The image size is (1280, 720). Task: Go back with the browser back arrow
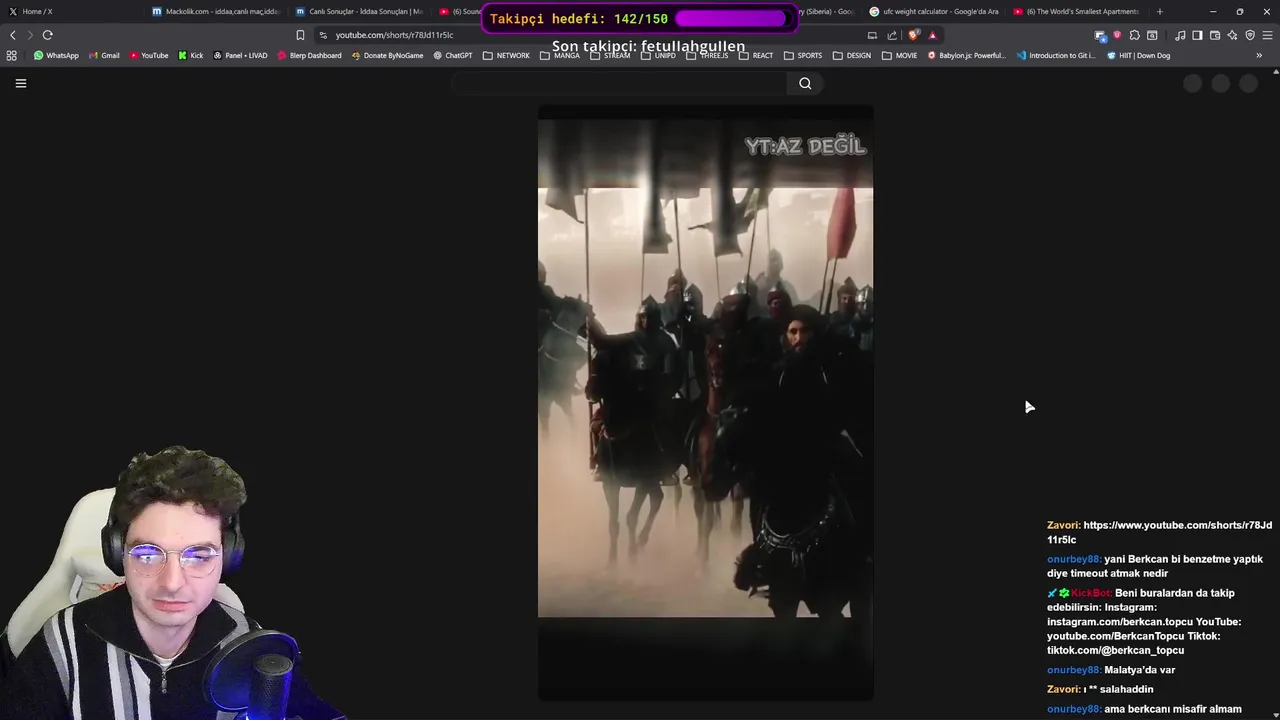pyautogui.click(x=12, y=35)
